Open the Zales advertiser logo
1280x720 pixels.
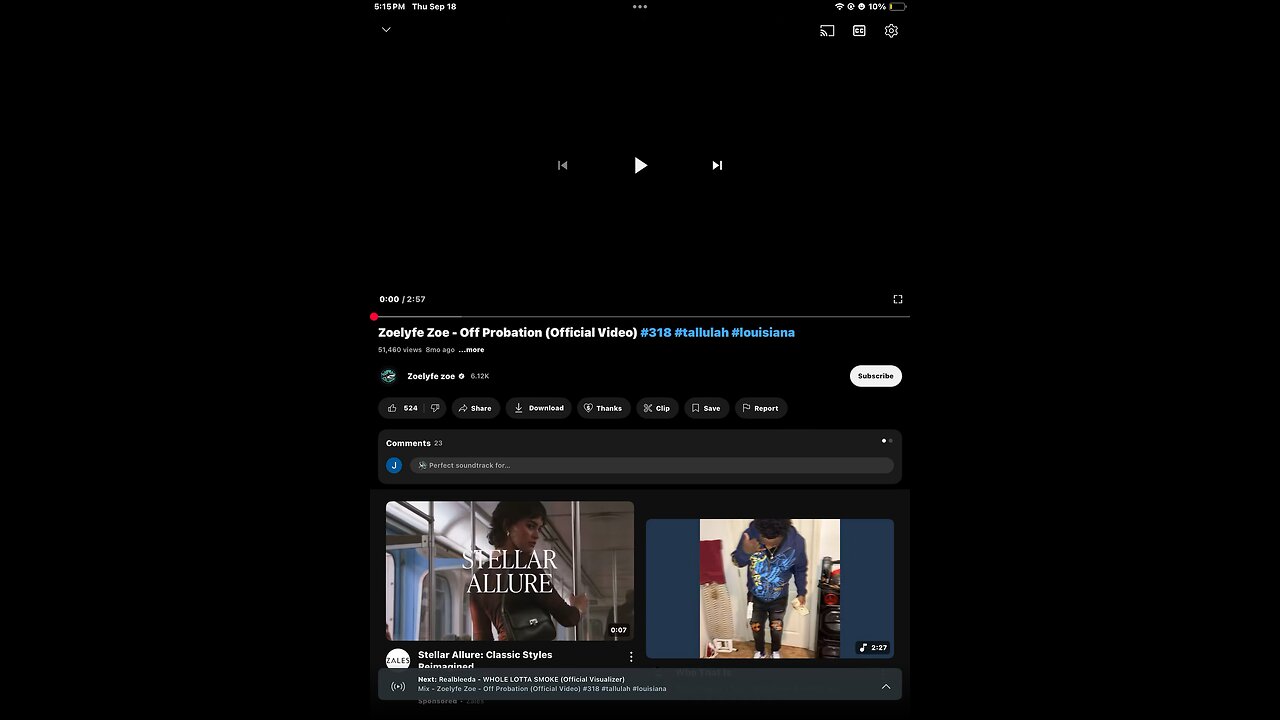[x=398, y=660]
